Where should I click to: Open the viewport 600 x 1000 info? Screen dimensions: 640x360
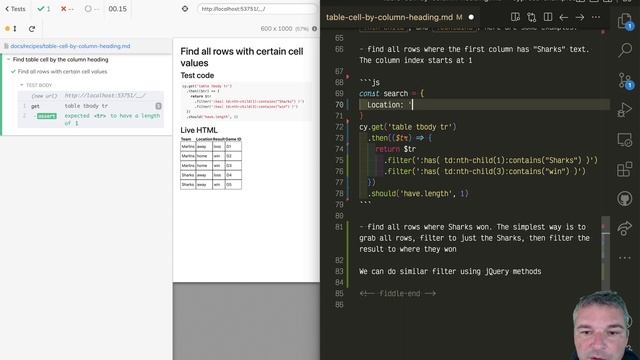click(x=314, y=29)
